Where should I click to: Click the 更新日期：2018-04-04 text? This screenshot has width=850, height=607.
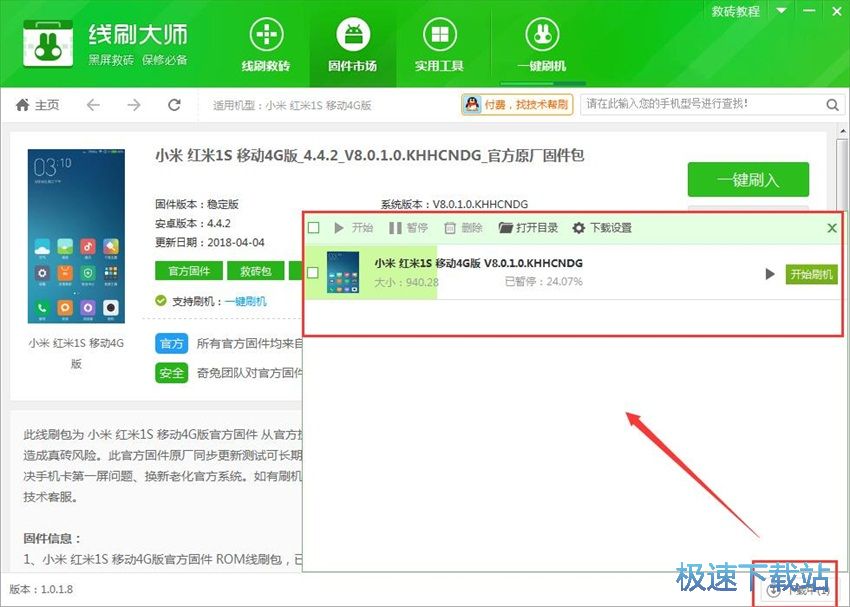coord(210,242)
